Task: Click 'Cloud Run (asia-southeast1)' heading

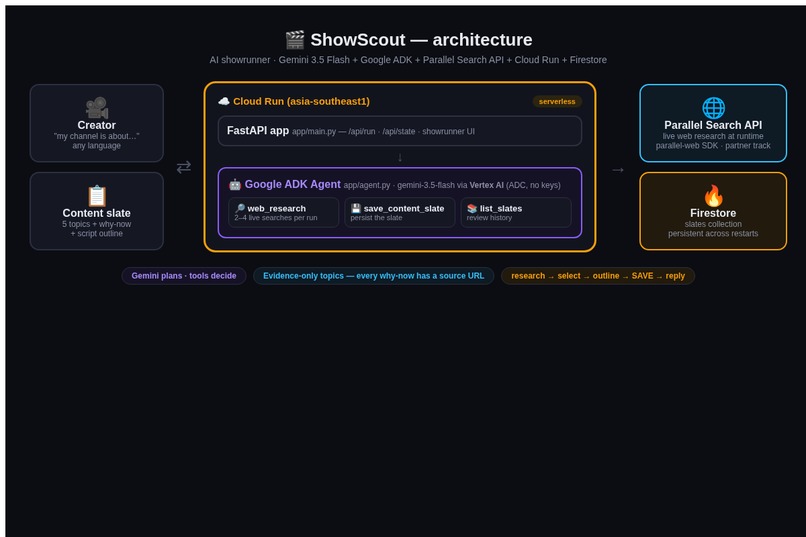Action: click(x=301, y=101)
